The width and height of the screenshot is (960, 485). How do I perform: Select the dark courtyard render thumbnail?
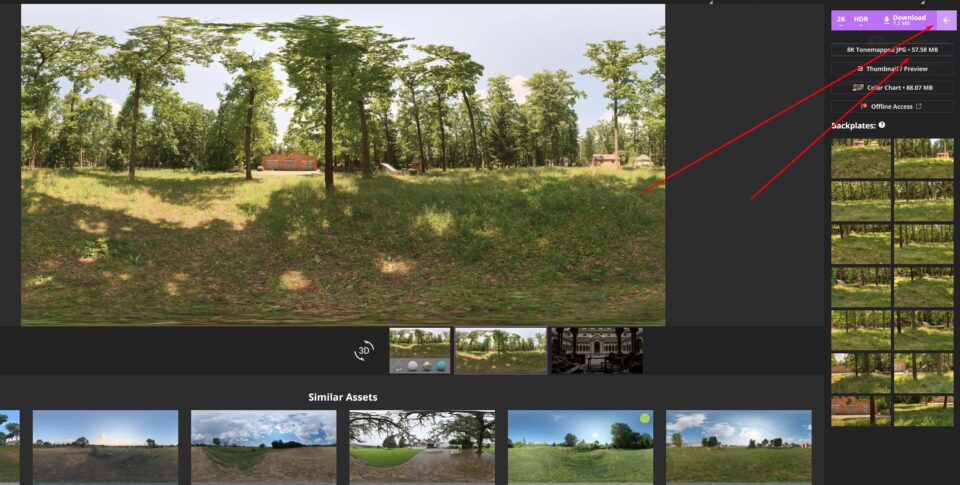tap(596, 351)
